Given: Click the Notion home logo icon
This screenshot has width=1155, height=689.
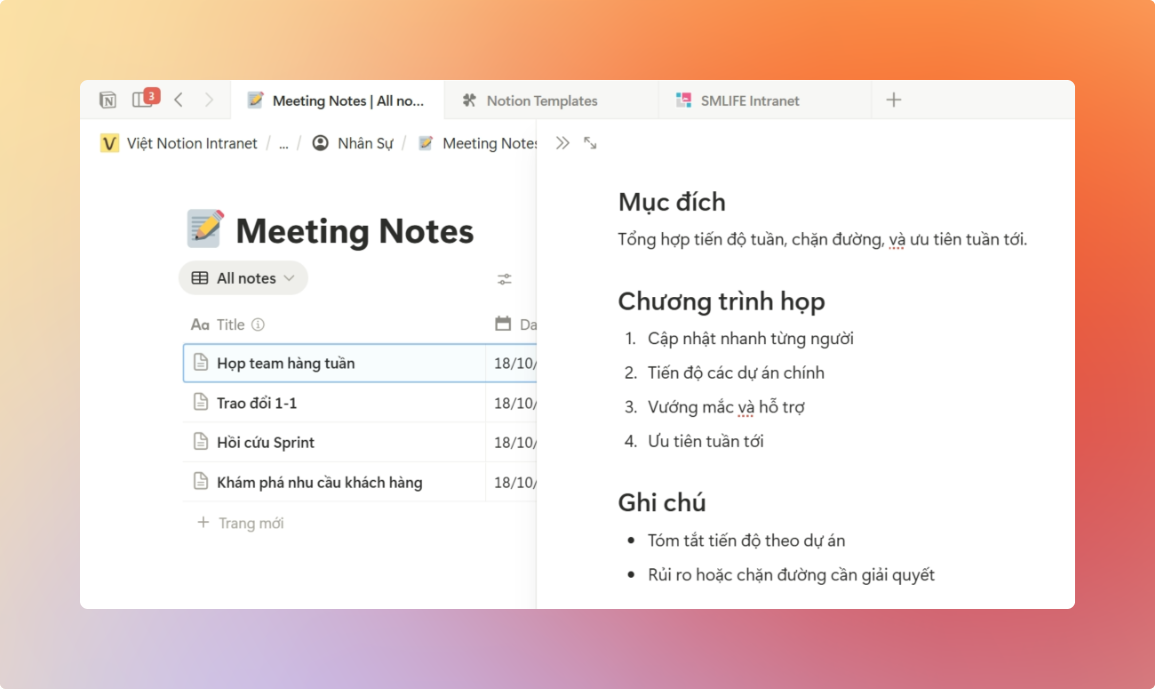Looking at the screenshot, I should click(108, 100).
